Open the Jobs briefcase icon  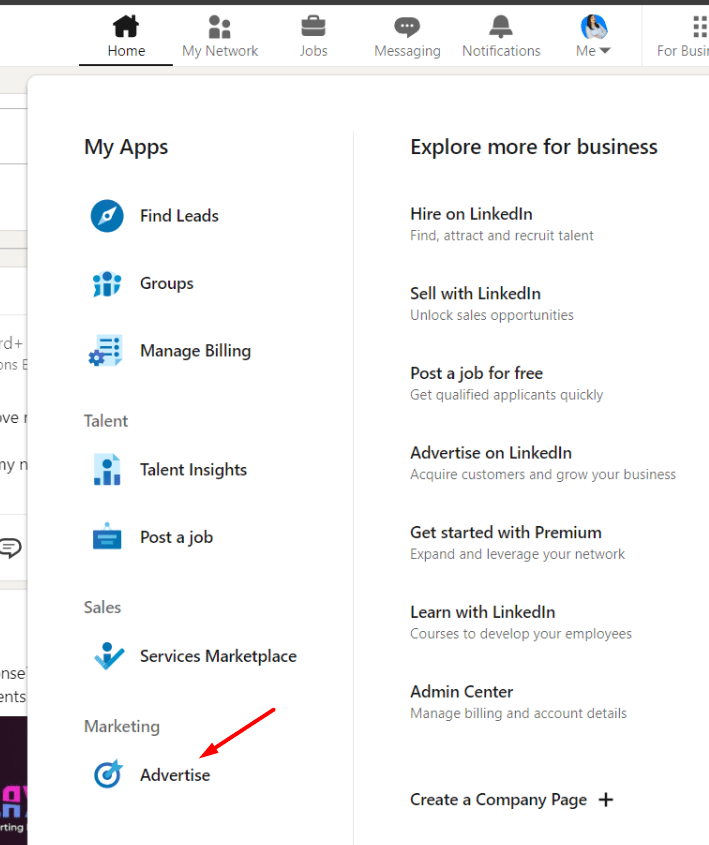click(313, 26)
